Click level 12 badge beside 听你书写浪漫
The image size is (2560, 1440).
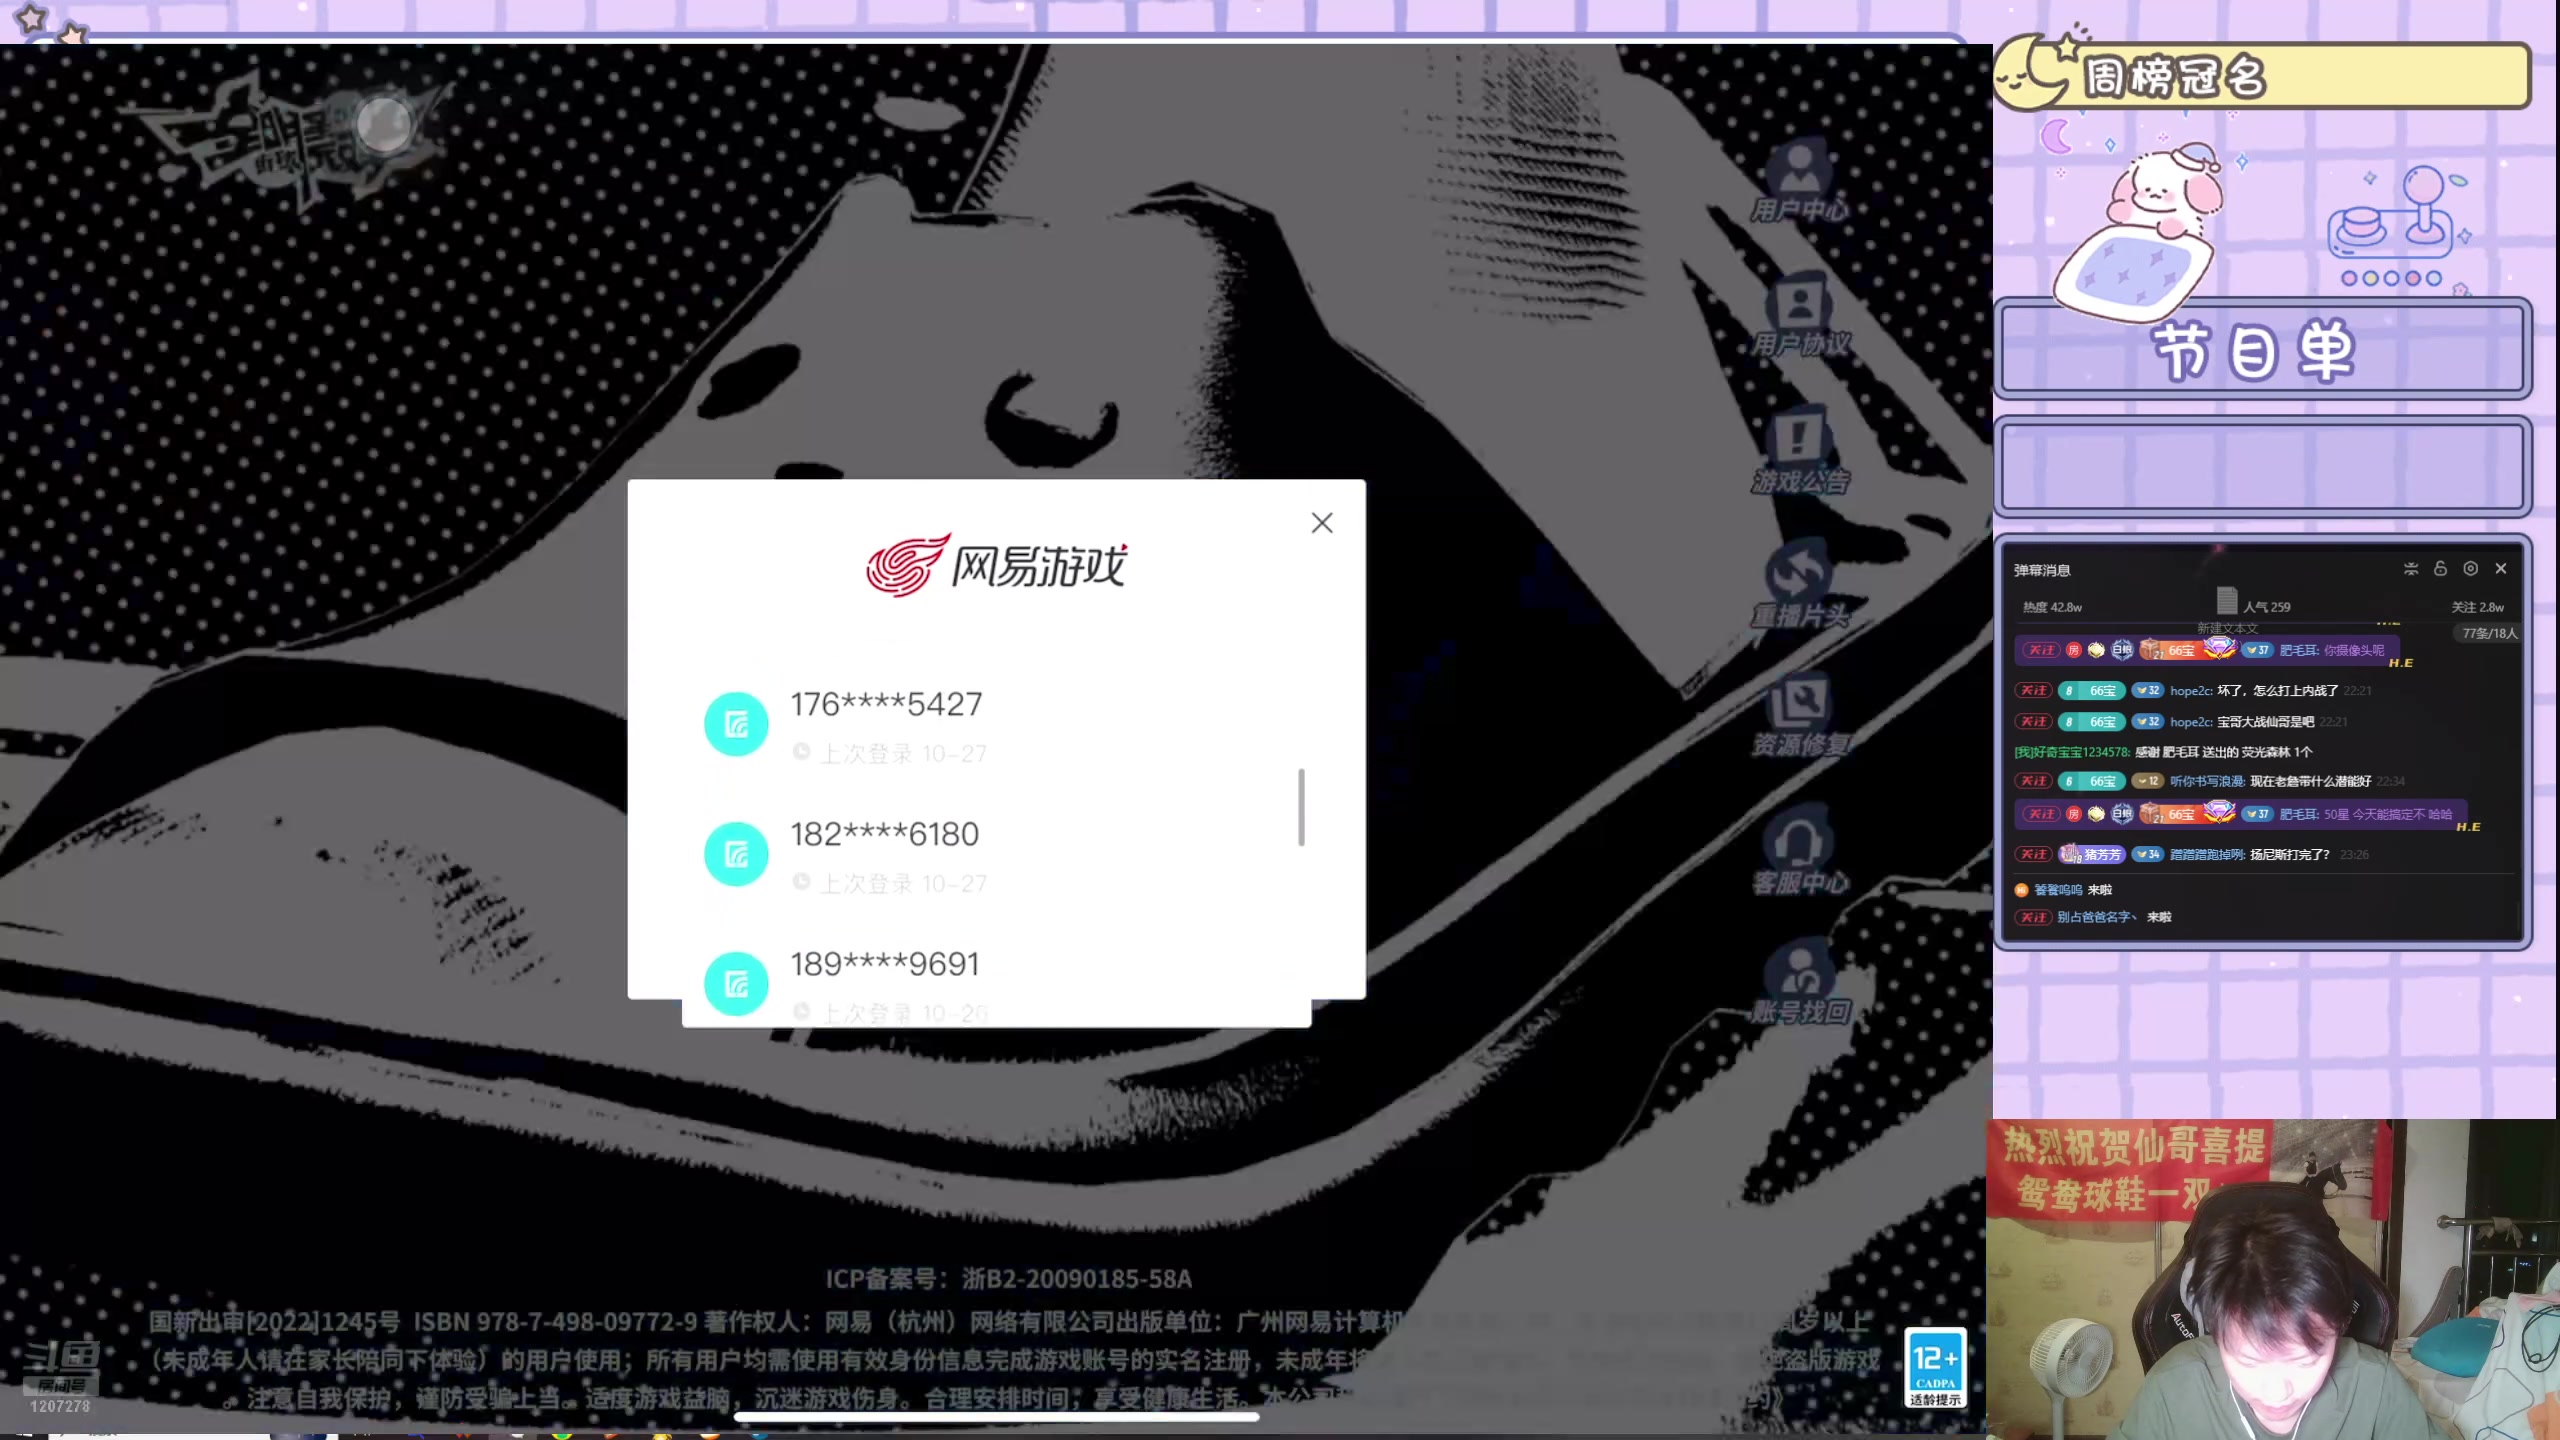[2147, 781]
